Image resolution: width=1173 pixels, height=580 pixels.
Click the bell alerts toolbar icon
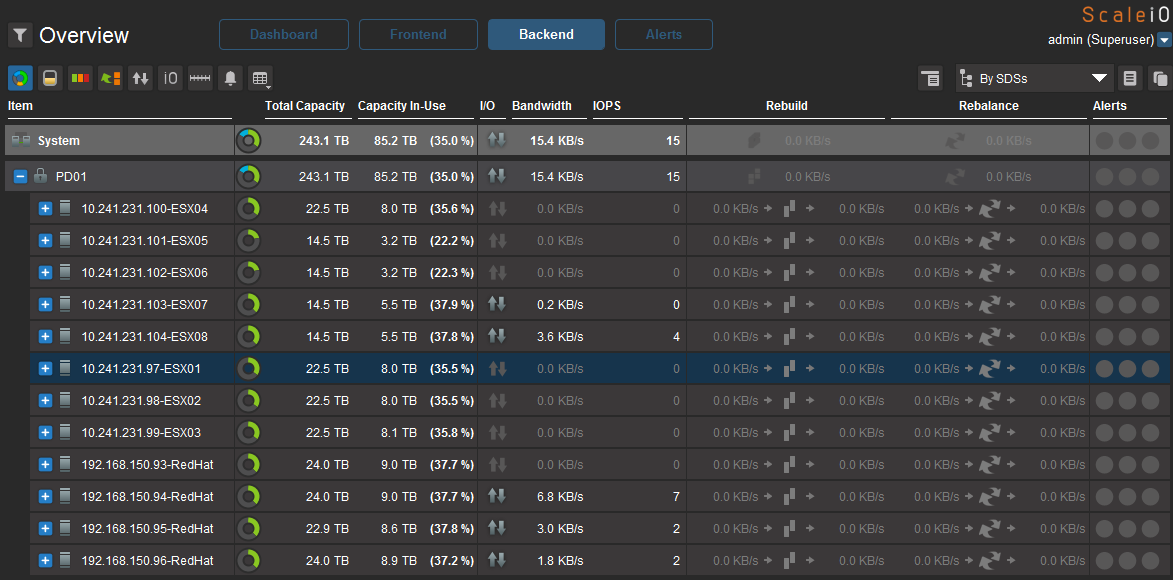click(230, 78)
